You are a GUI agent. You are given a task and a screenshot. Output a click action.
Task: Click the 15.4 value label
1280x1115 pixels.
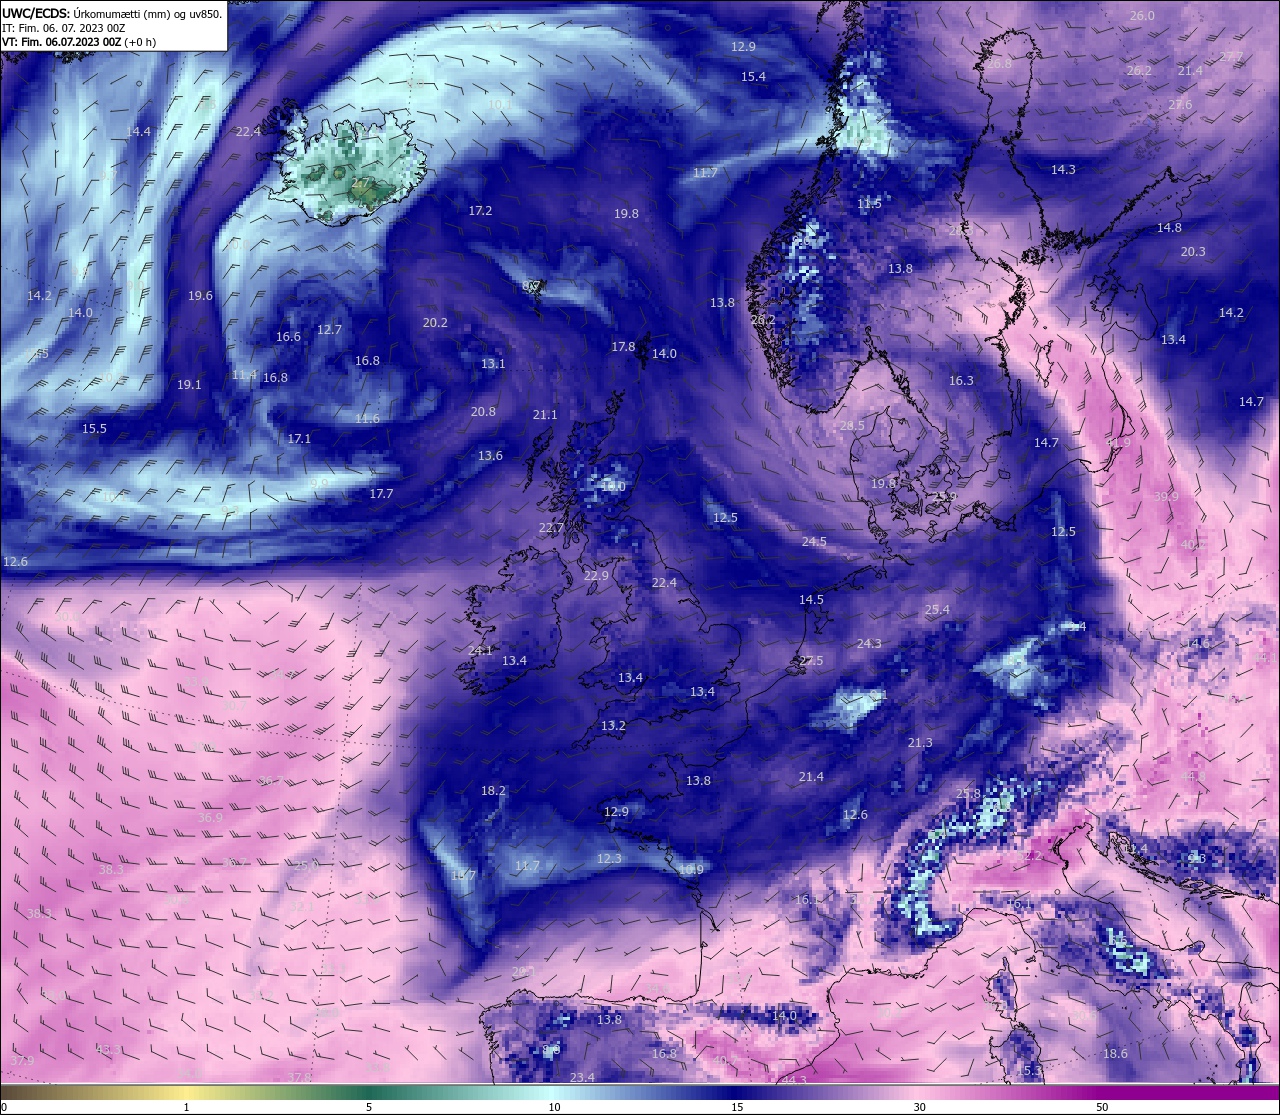tap(753, 77)
